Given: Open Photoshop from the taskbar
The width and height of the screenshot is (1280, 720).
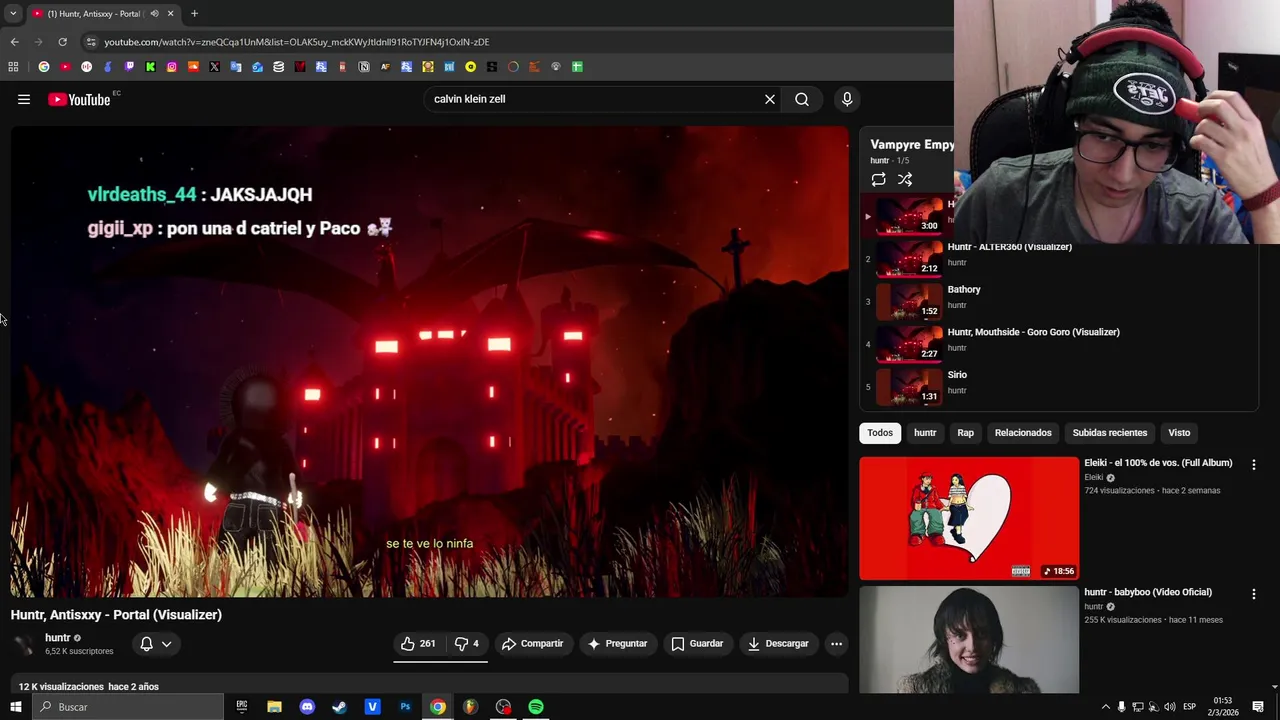Looking at the screenshot, I should tap(405, 707).
